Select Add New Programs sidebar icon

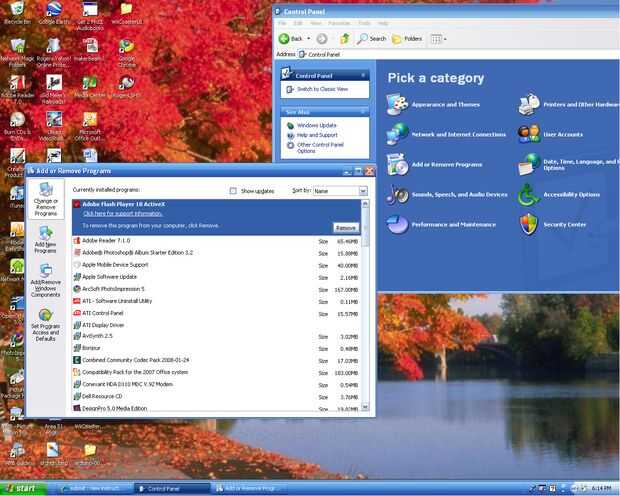point(45,240)
